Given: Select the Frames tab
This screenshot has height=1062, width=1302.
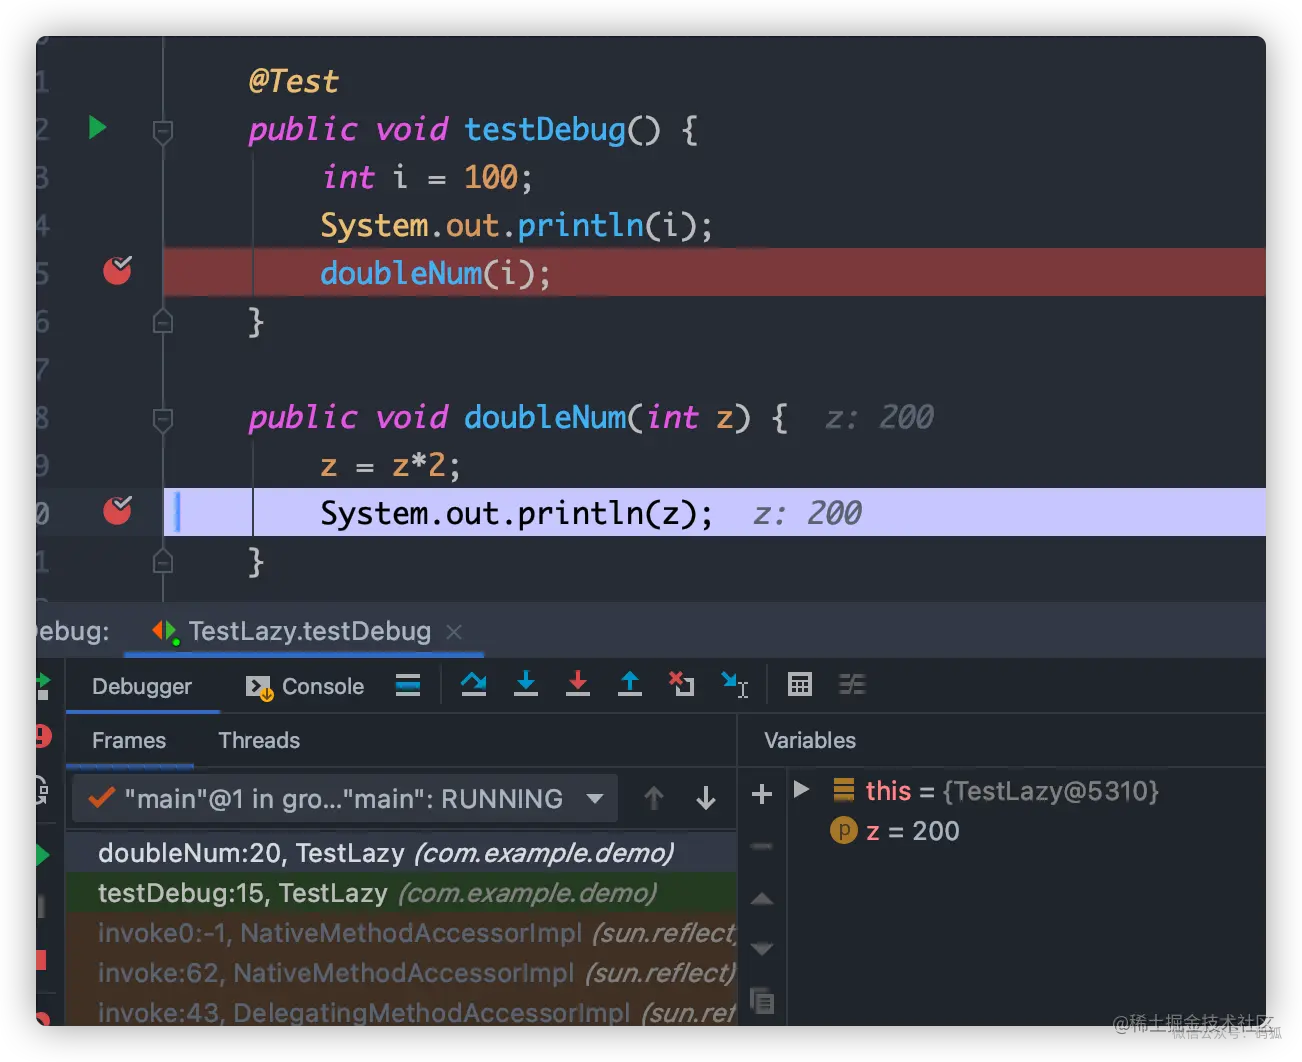Looking at the screenshot, I should (129, 740).
